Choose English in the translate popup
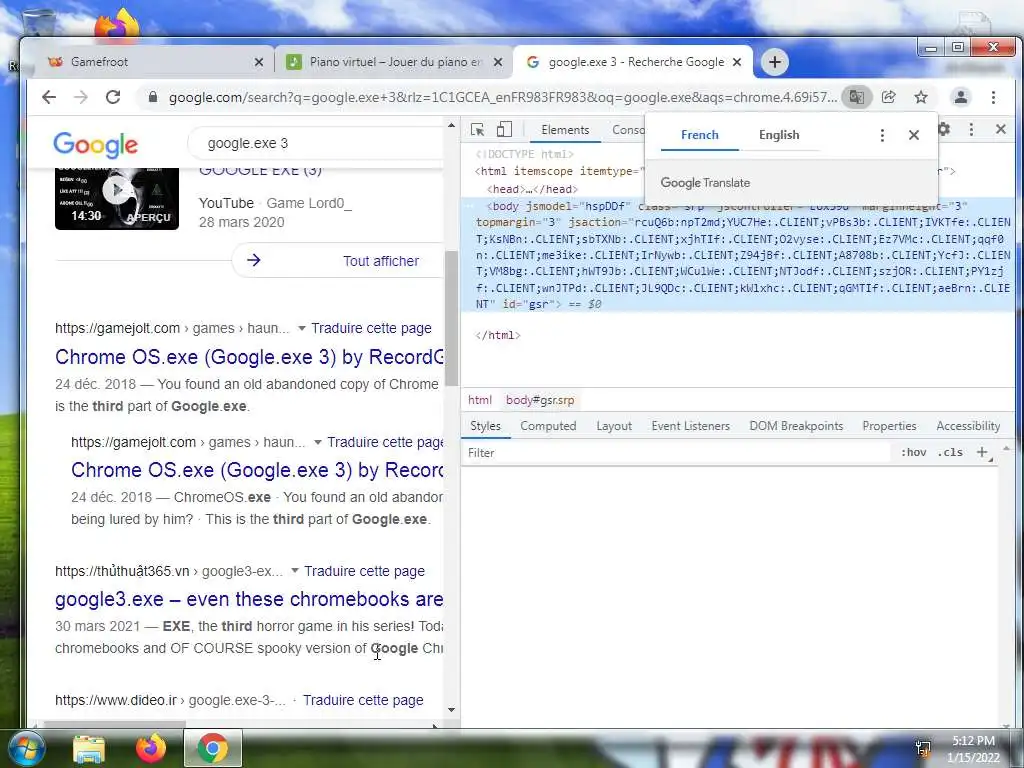The width and height of the screenshot is (1024, 768). pos(778,135)
